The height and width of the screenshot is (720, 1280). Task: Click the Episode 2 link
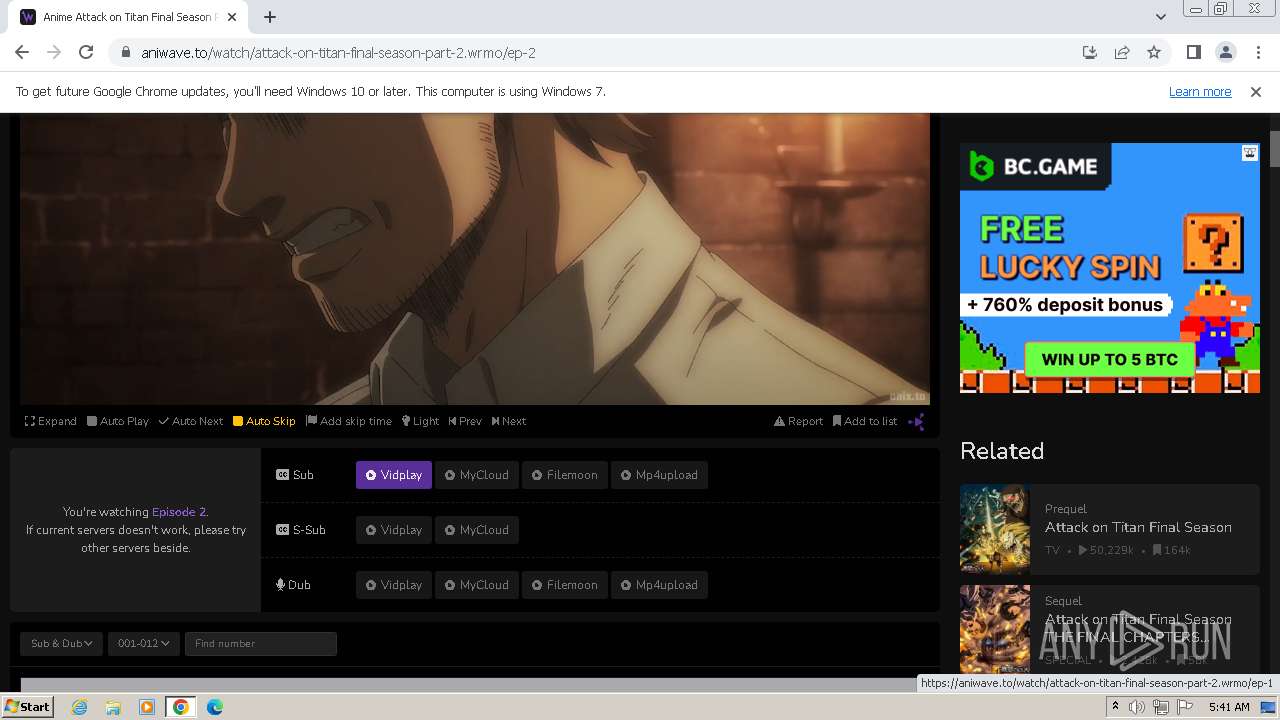pos(179,512)
